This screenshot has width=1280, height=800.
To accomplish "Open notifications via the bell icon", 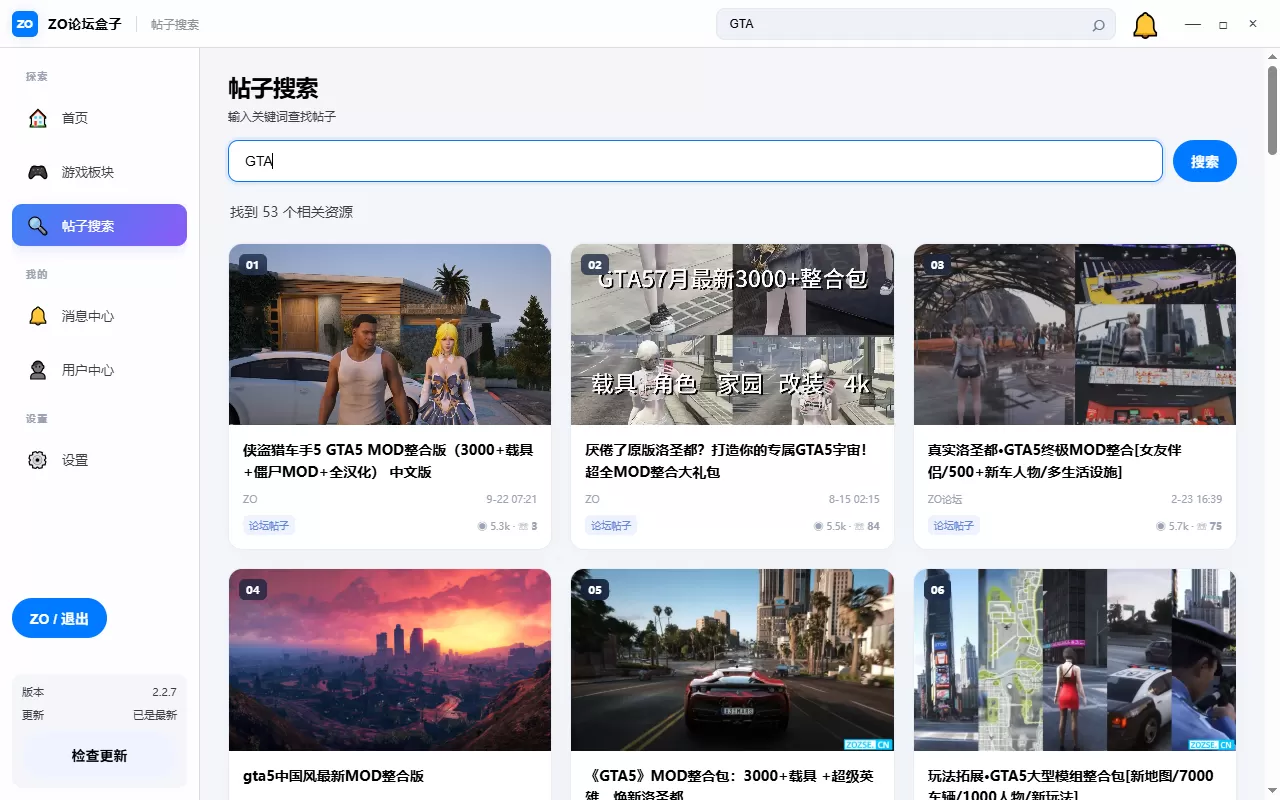I will click(x=1145, y=25).
